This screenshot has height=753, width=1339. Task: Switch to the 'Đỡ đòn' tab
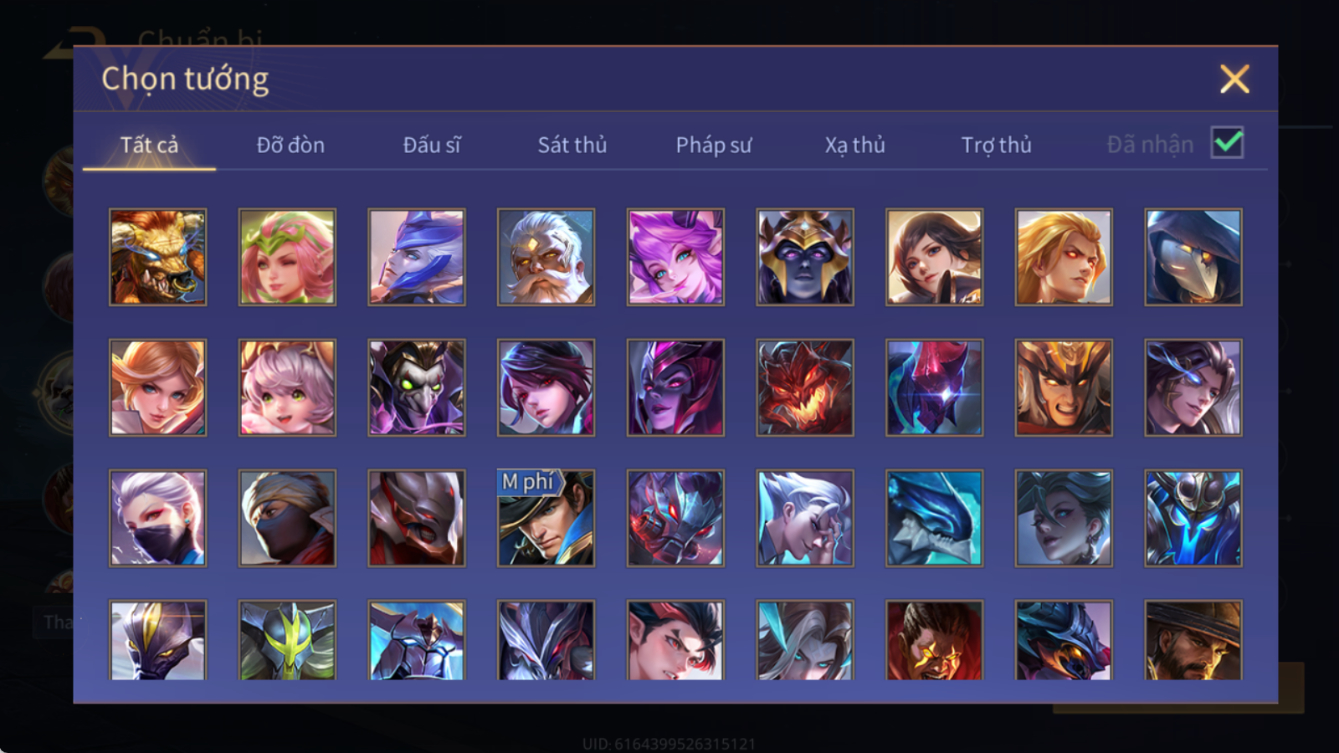click(x=291, y=145)
